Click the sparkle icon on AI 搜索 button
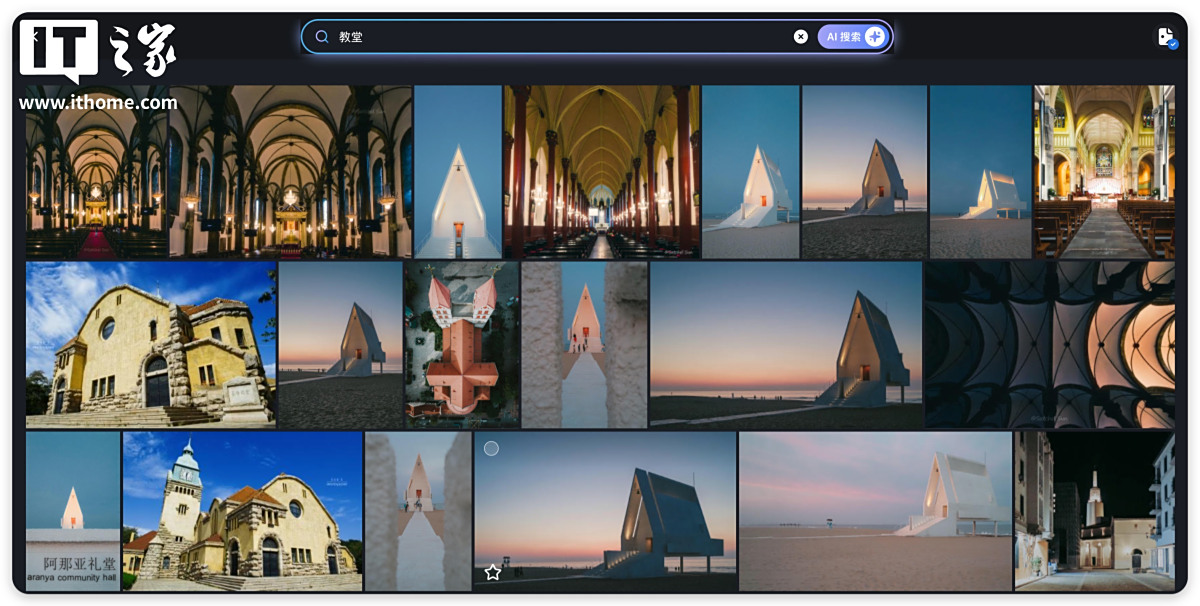The height and width of the screenshot is (606, 1200). click(x=875, y=37)
